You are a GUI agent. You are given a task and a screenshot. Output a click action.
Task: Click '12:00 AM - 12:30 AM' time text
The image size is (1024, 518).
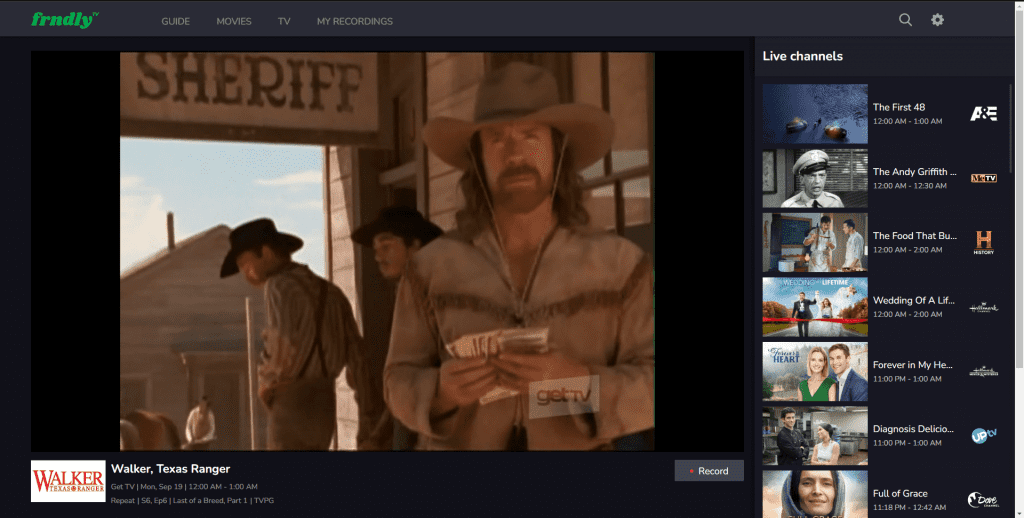pyautogui.click(x=910, y=186)
